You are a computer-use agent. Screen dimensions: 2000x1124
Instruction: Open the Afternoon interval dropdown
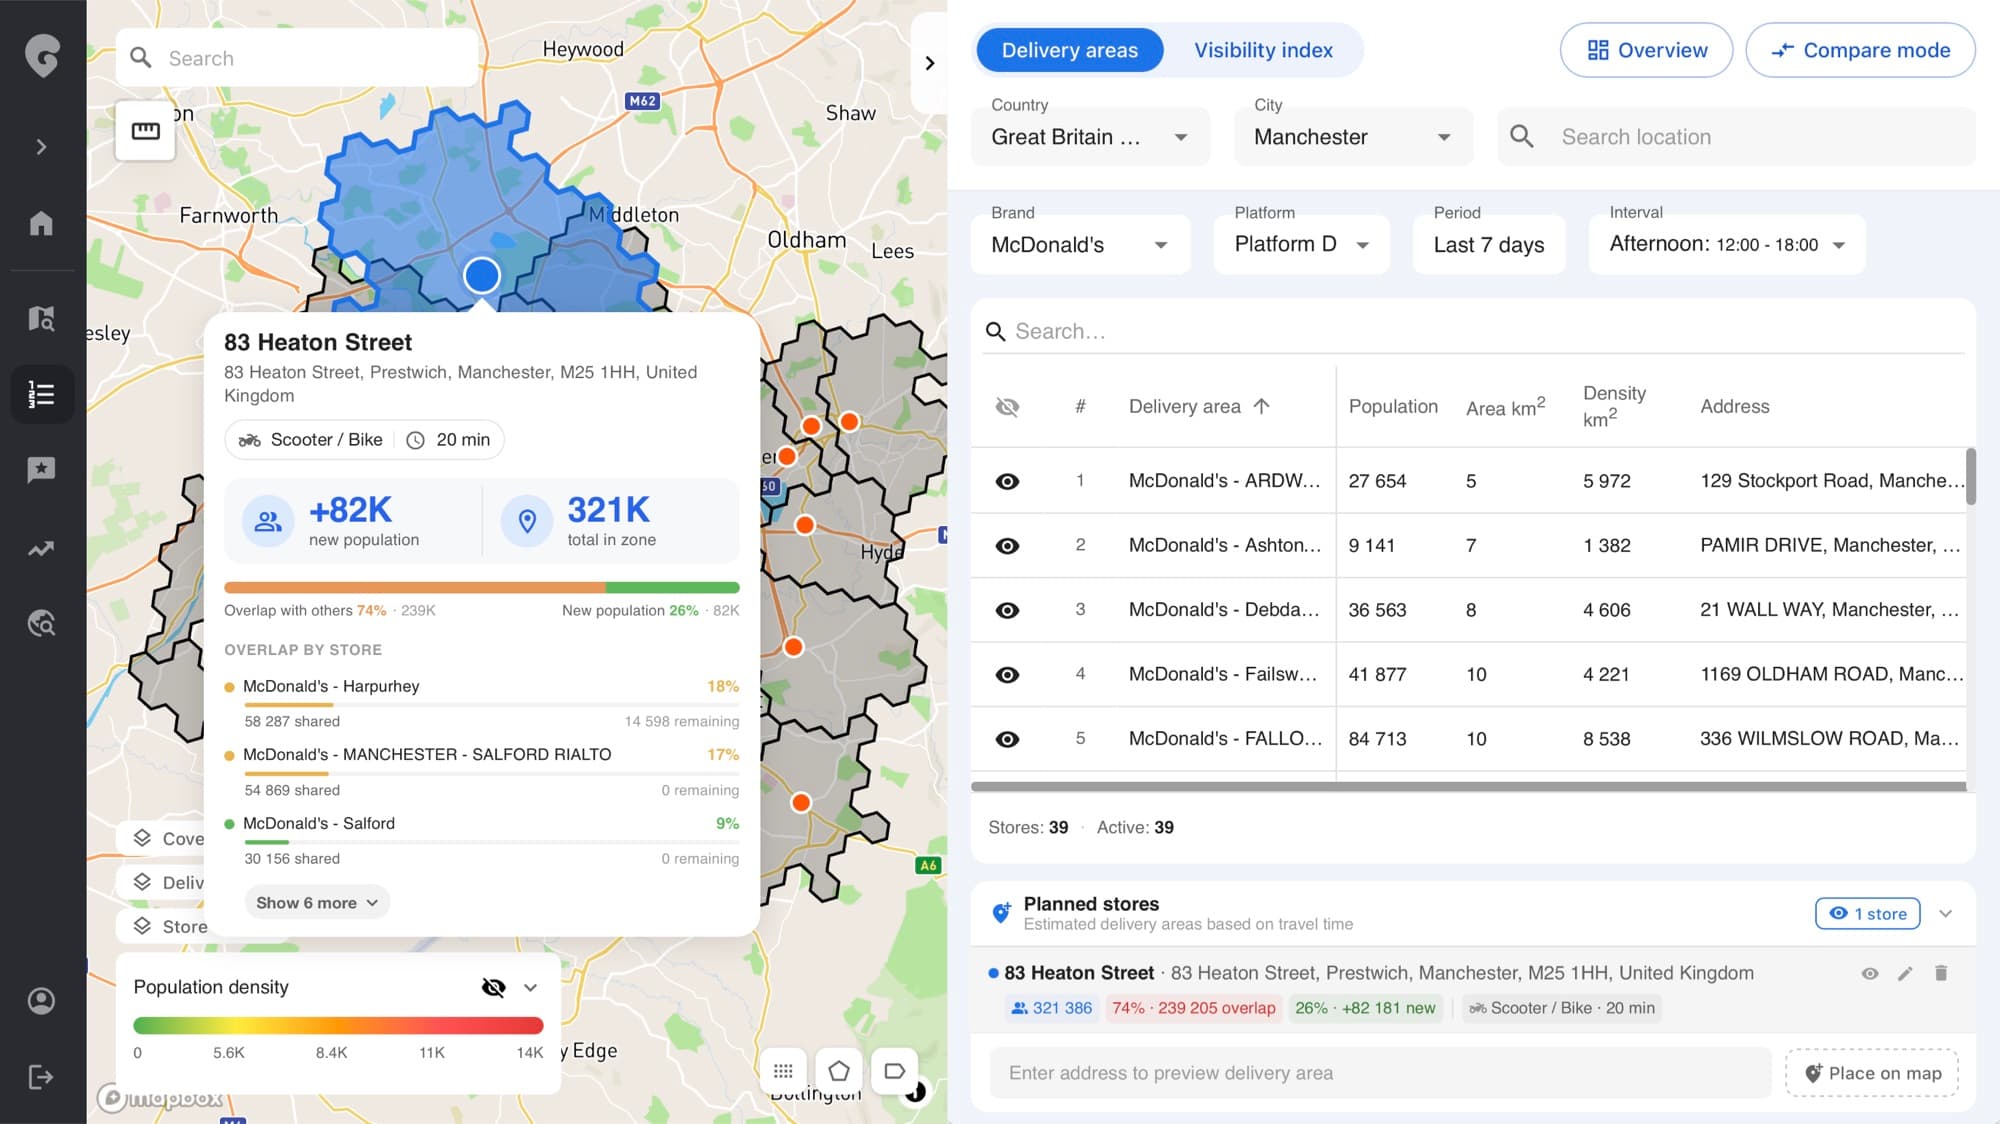click(1727, 244)
